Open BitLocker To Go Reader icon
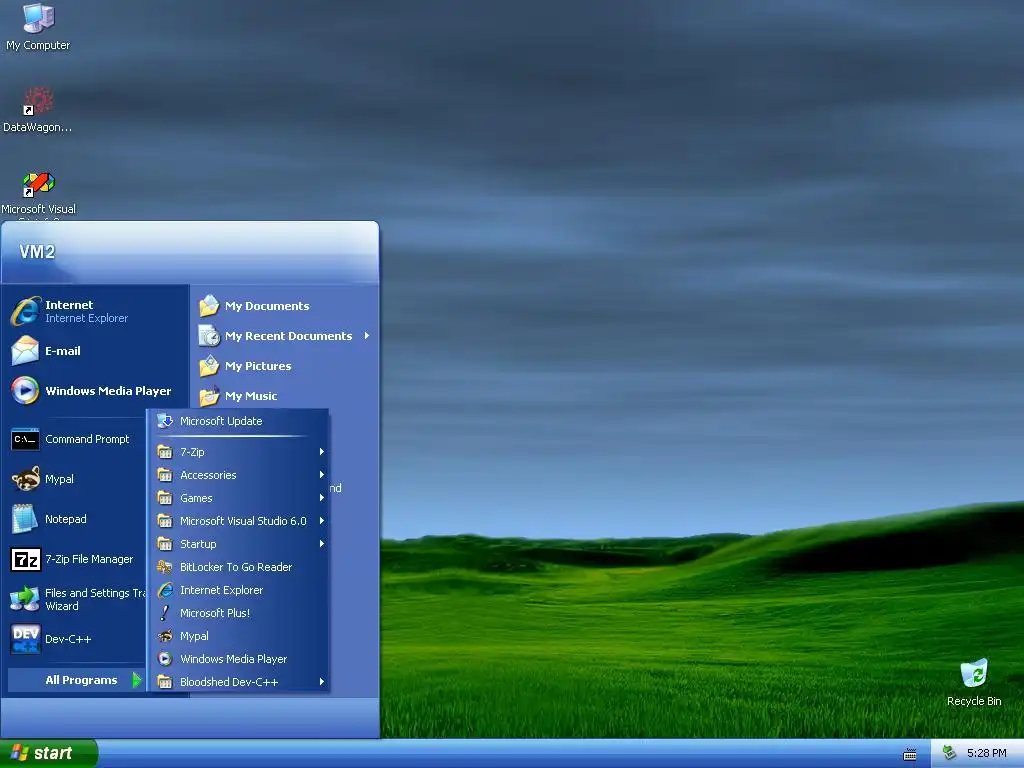 (165, 567)
